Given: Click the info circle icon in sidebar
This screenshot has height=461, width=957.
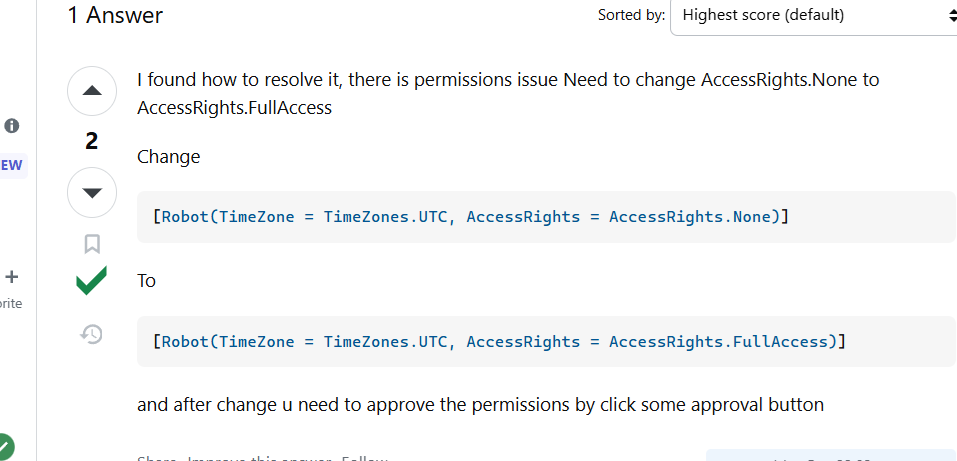Looking at the screenshot, I should 12,126.
